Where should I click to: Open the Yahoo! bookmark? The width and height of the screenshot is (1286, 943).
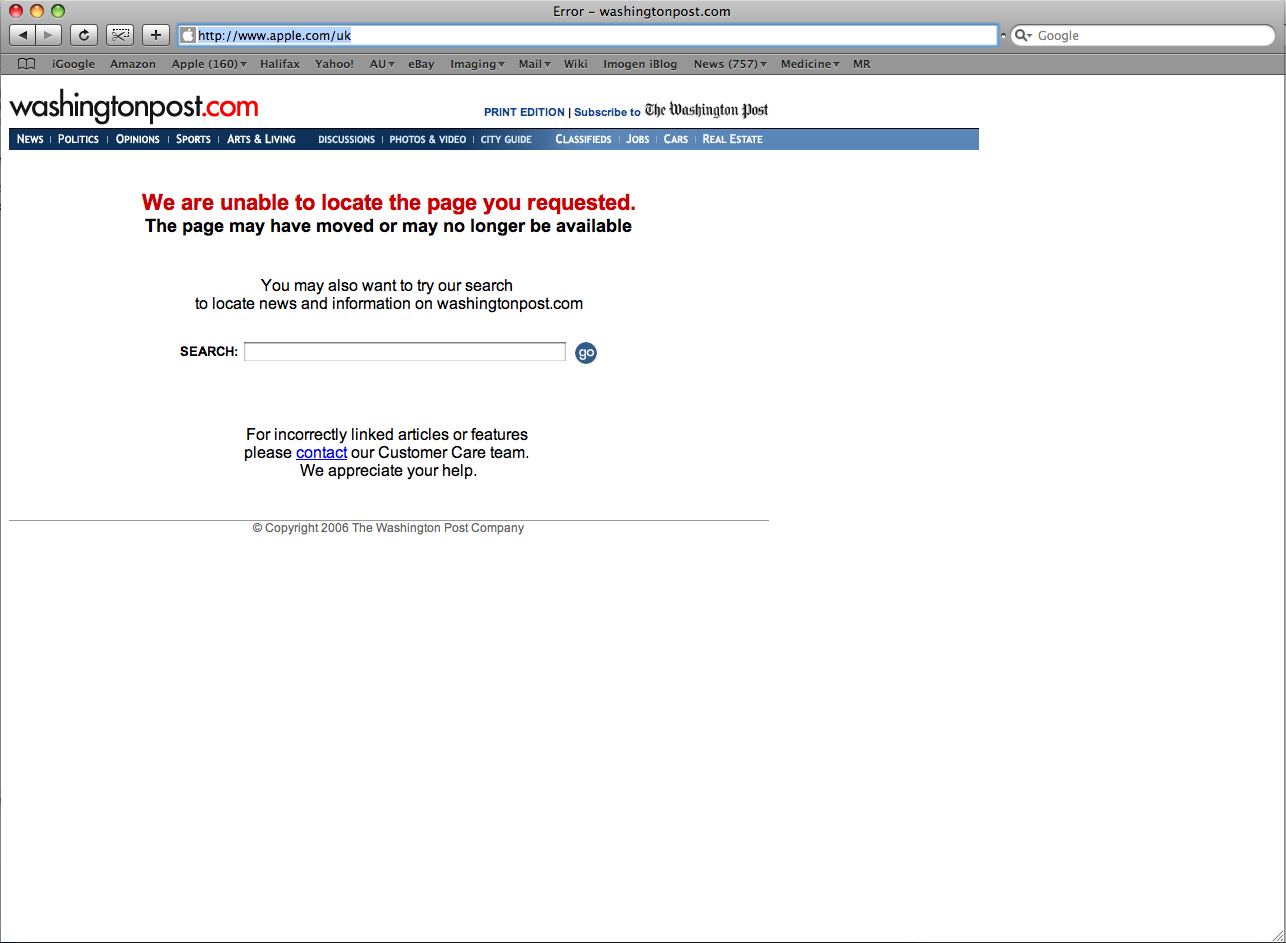click(x=334, y=64)
